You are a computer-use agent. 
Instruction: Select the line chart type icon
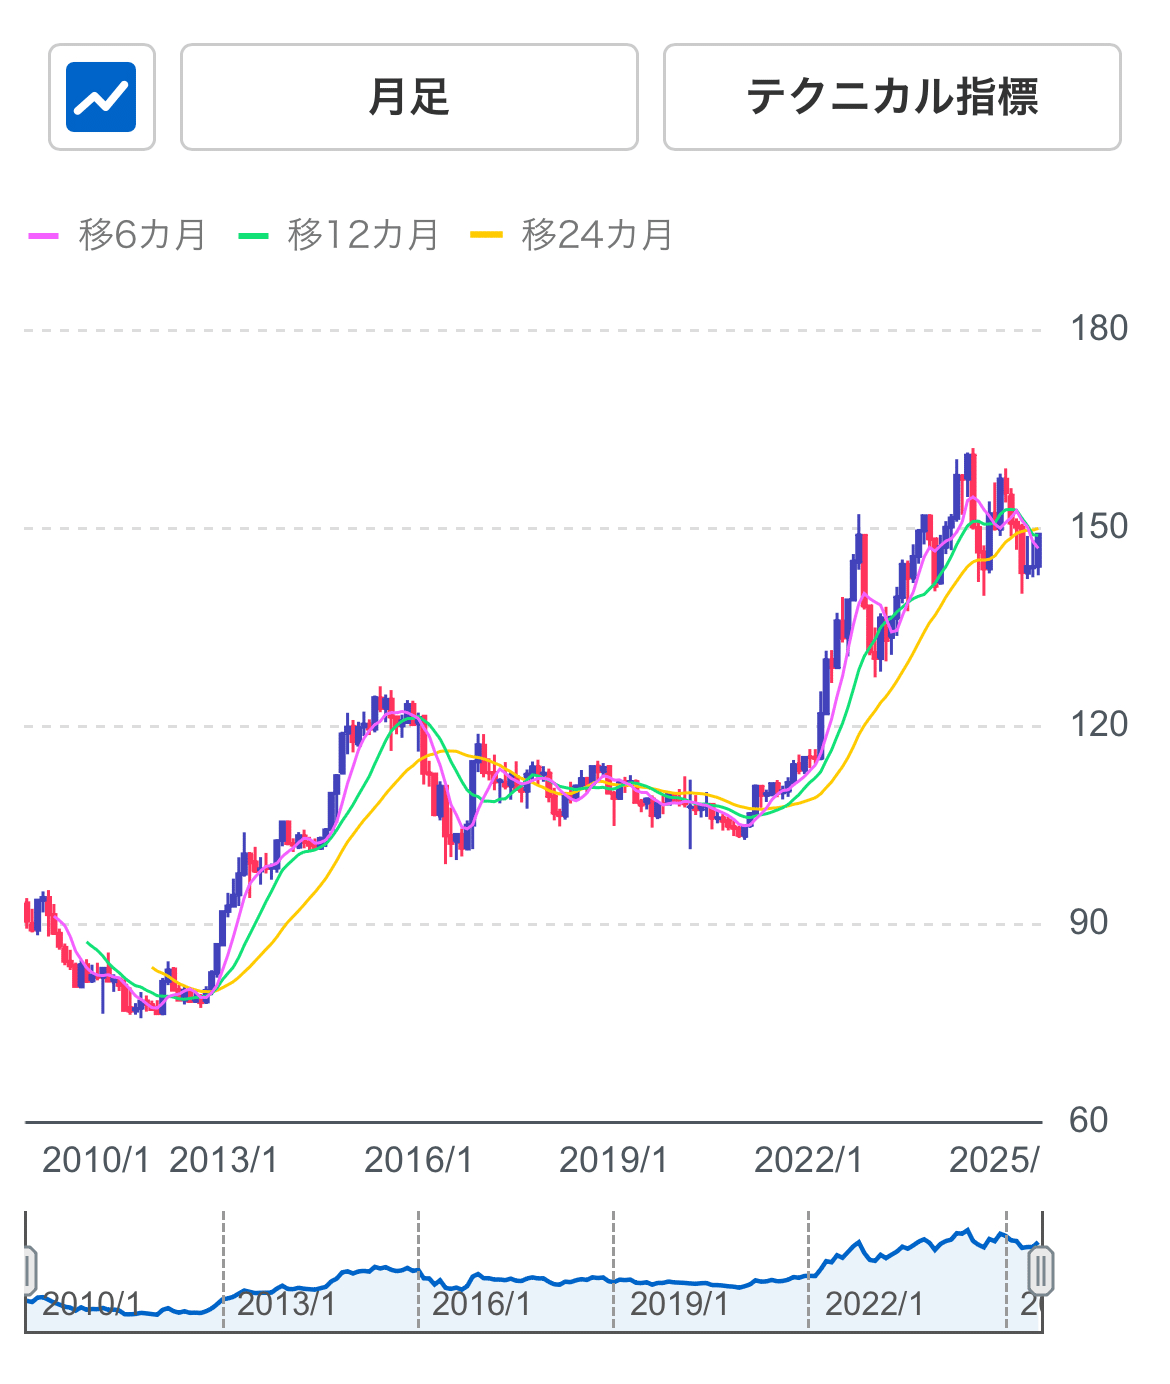tap(100, 95)
